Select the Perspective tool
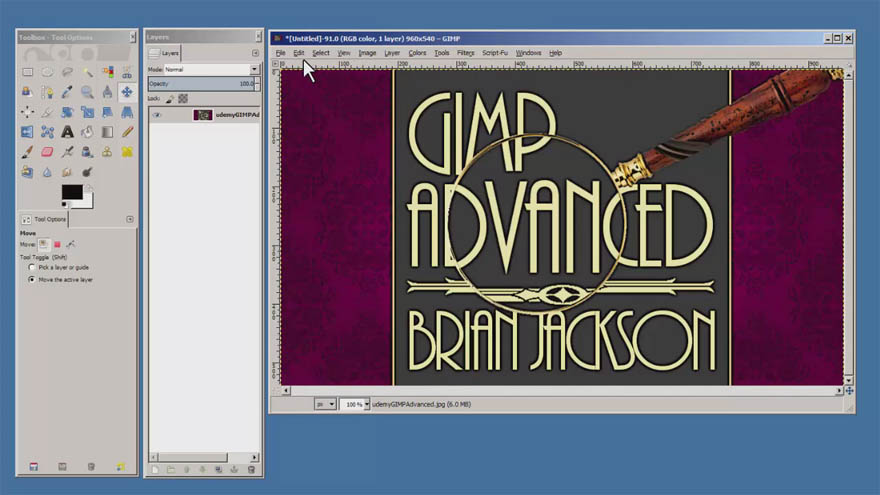 pyautogui.click(x=127, y=112)
